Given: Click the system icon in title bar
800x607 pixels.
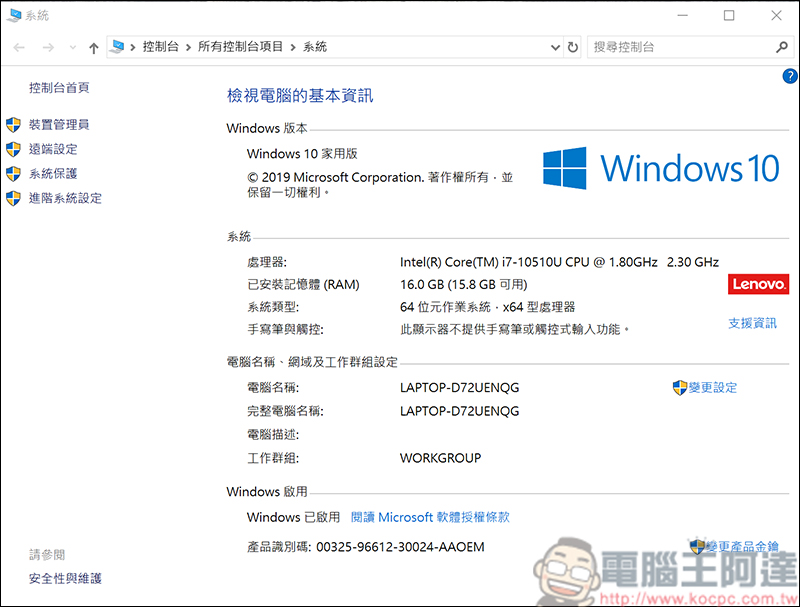Looking at the screenshot, I should pos(14,15).
